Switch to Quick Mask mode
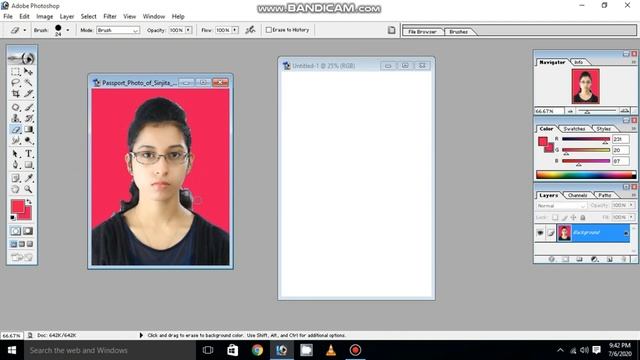This screenshot has height=360, width=640. click(x=28, y=231)
